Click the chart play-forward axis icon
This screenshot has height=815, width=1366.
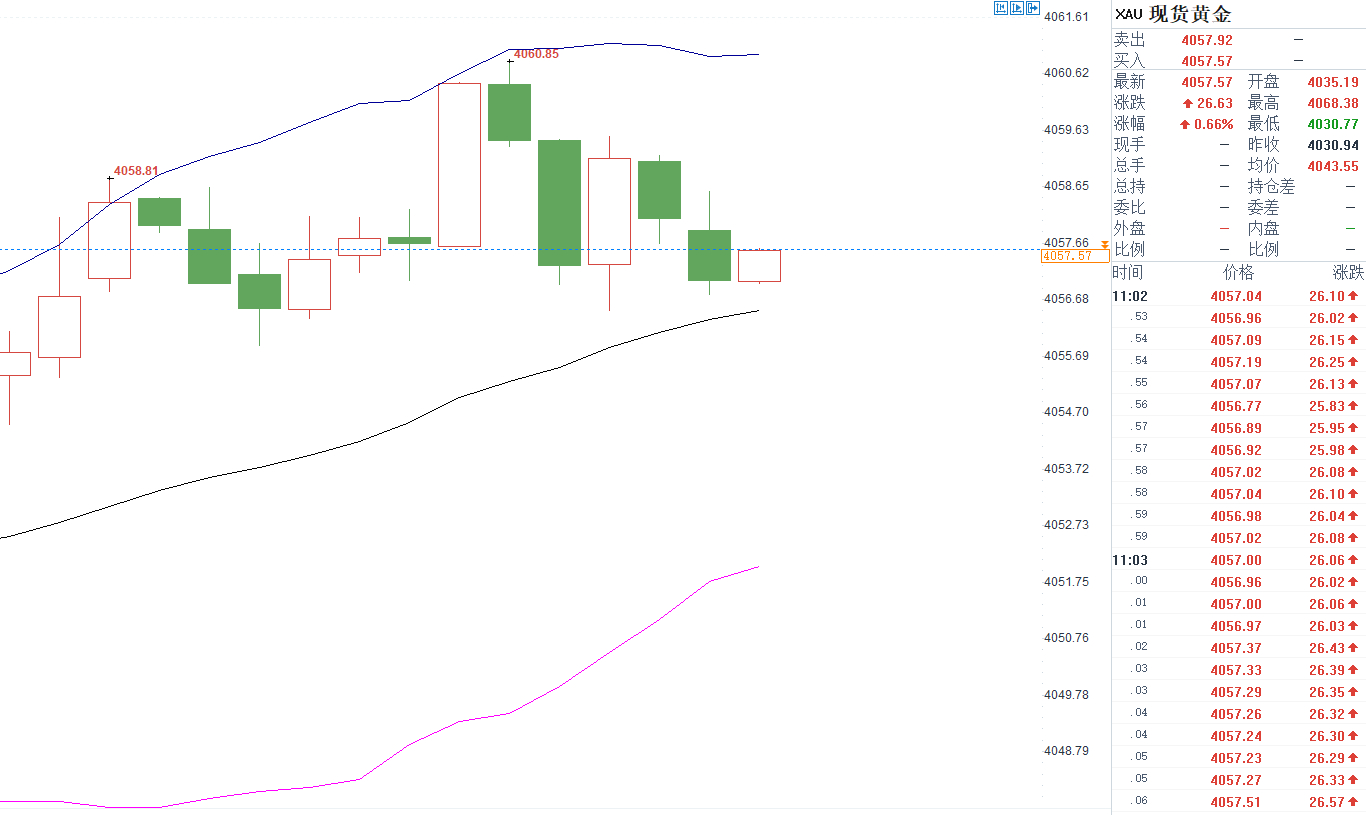[x=1017, y=8]
